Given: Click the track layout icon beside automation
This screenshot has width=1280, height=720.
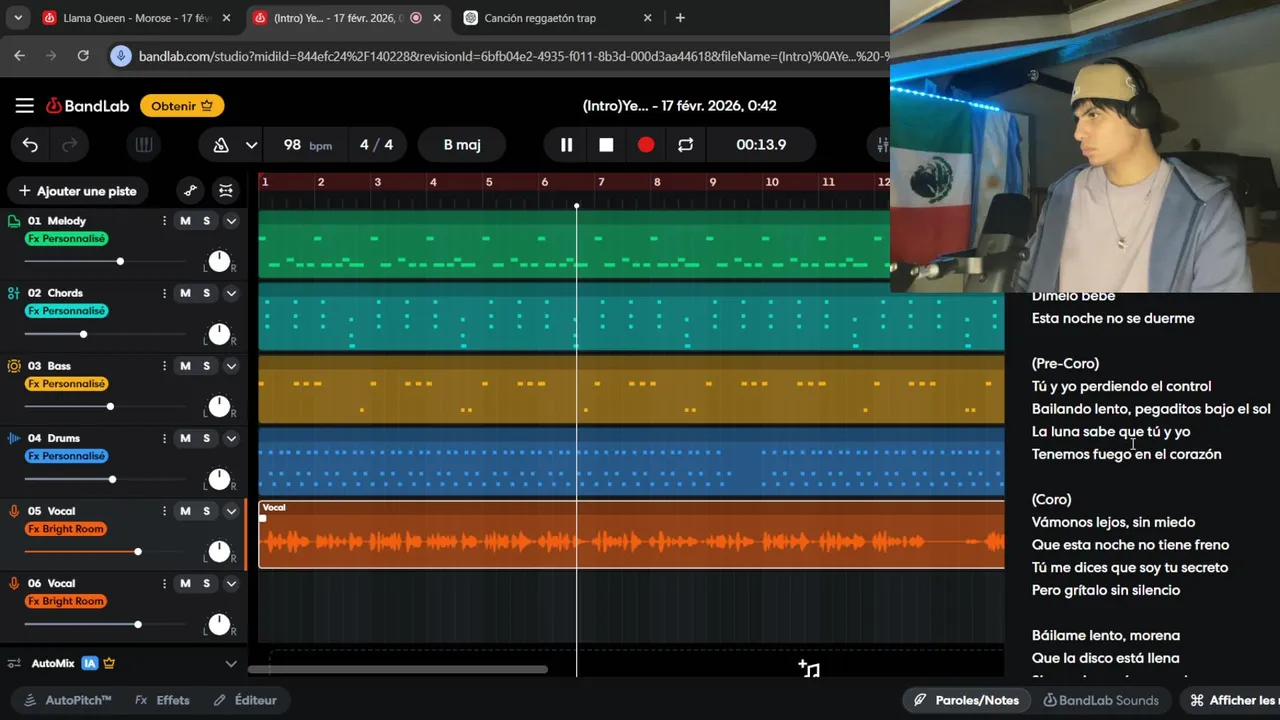Looking at the screenshot, I should (226, 191).
